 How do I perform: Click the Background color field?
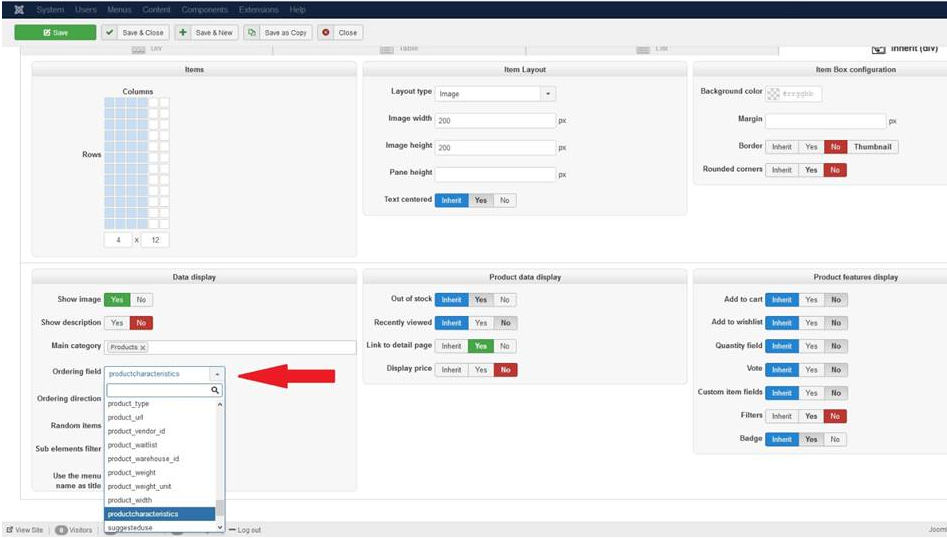coord(800,94)
